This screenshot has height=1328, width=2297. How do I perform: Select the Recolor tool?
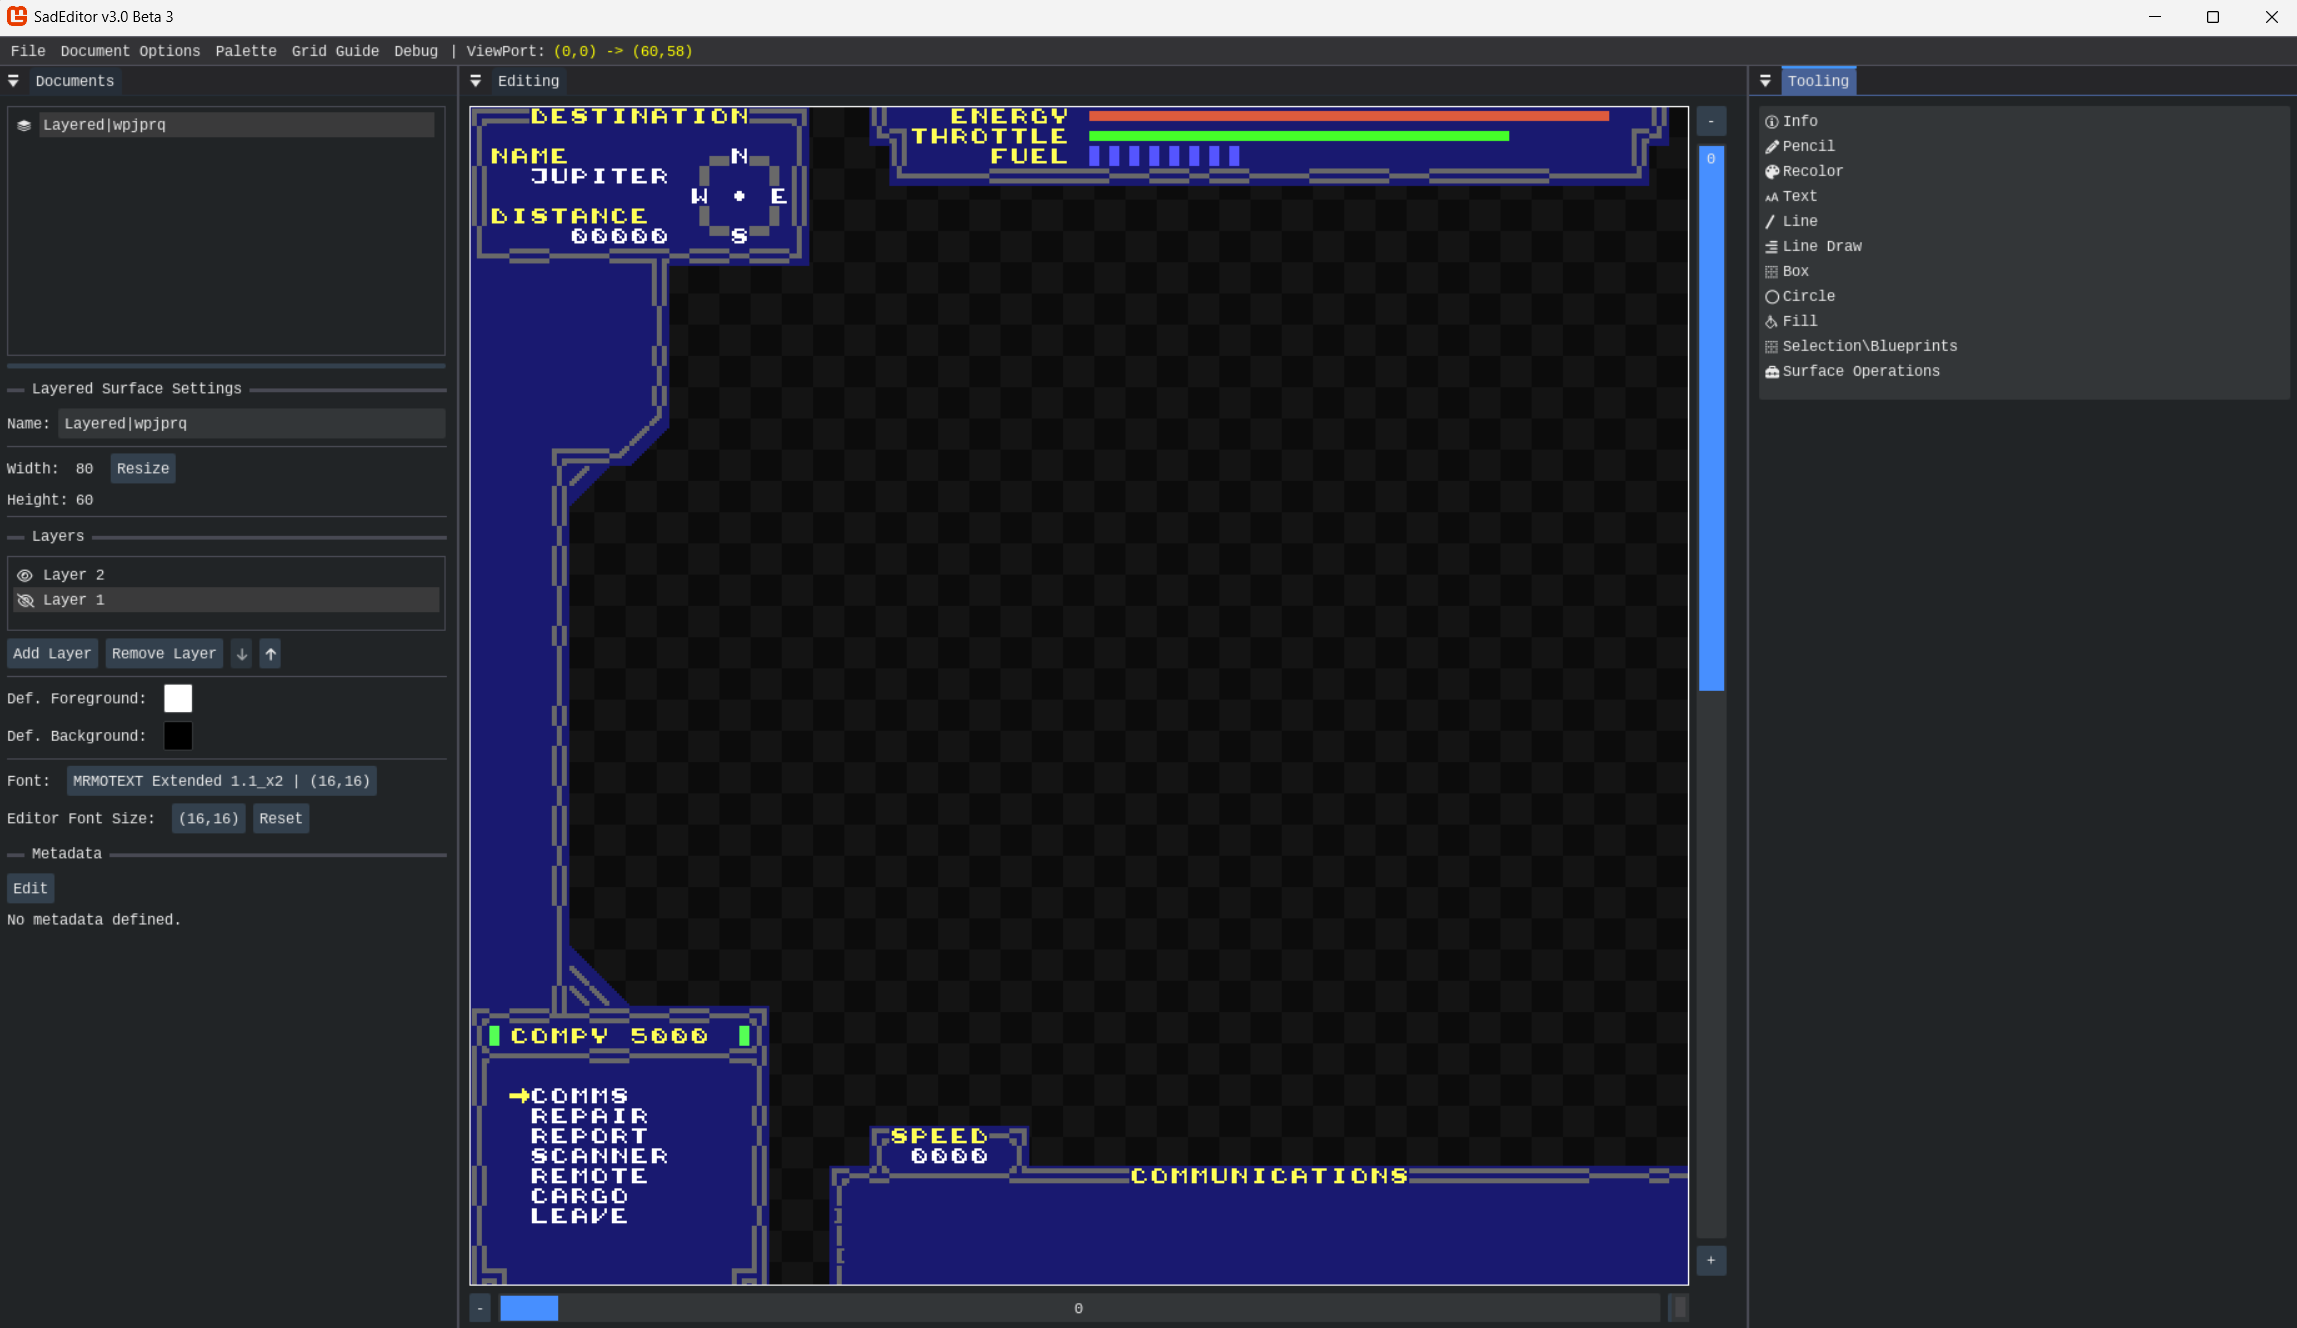tap(1811, 171)
